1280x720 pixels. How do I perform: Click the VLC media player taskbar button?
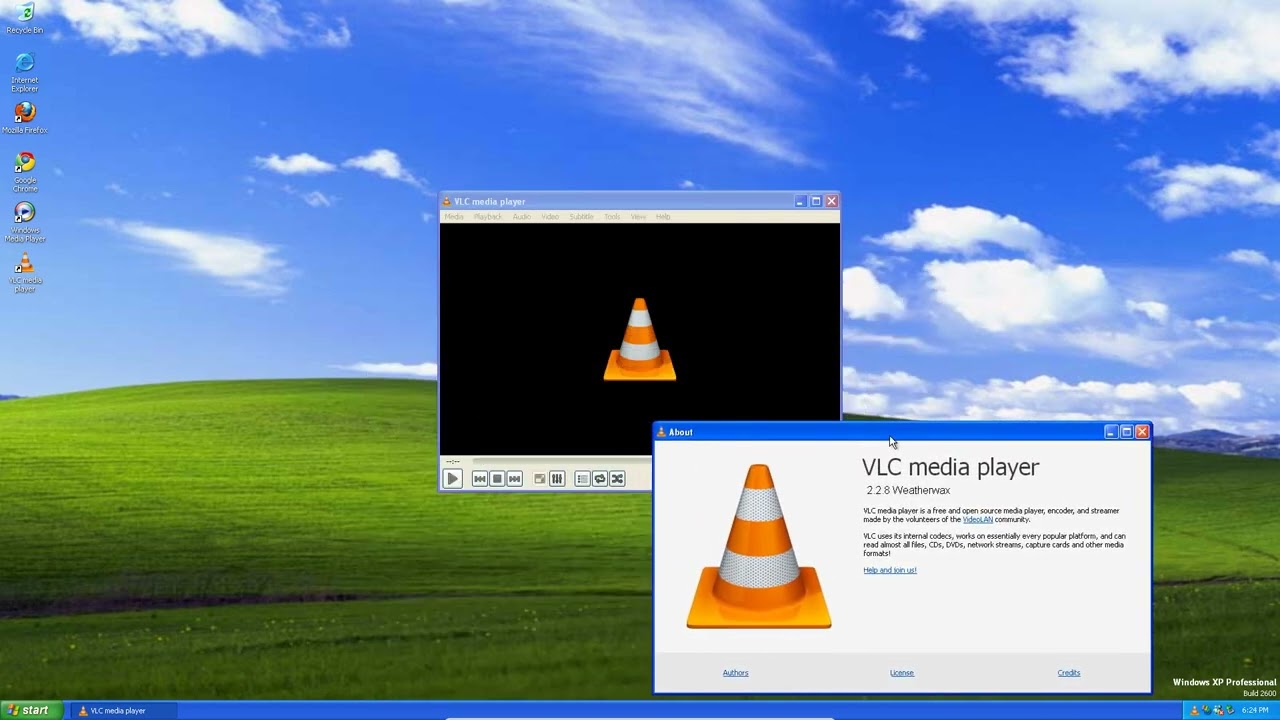(122, 711)
